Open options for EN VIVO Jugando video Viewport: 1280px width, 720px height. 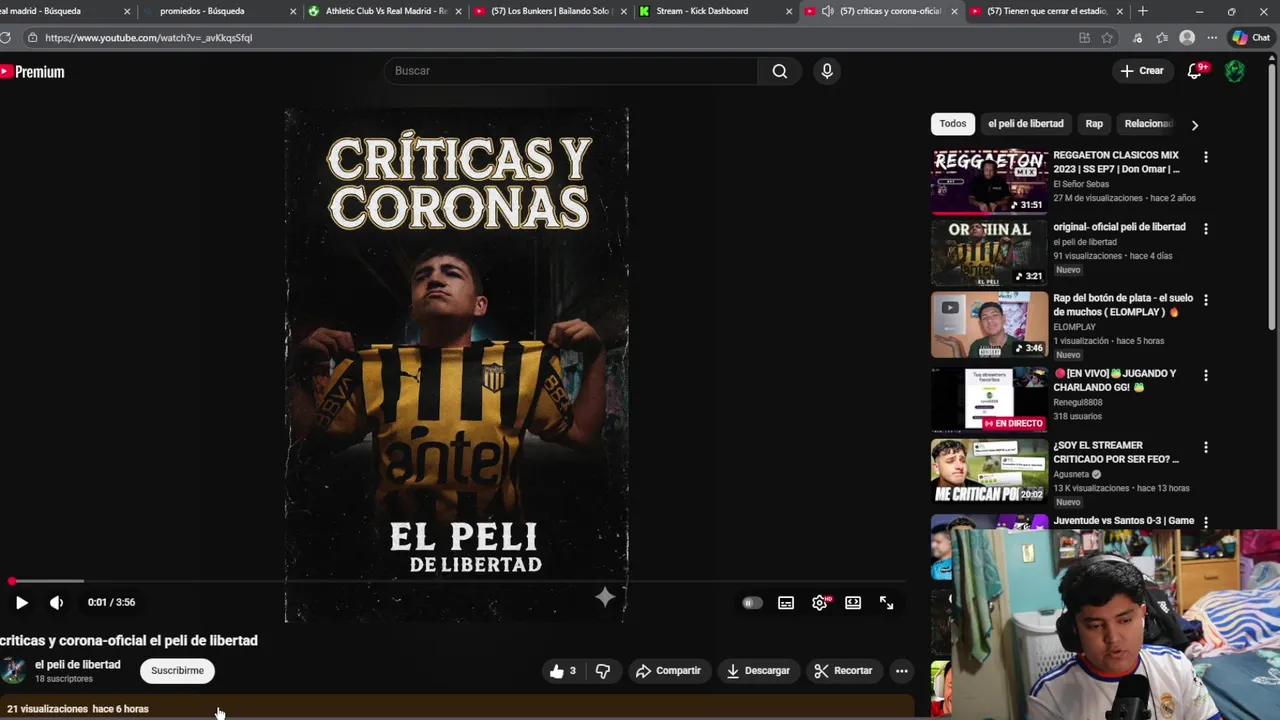pyautogui.click(x=1205, y=375)
